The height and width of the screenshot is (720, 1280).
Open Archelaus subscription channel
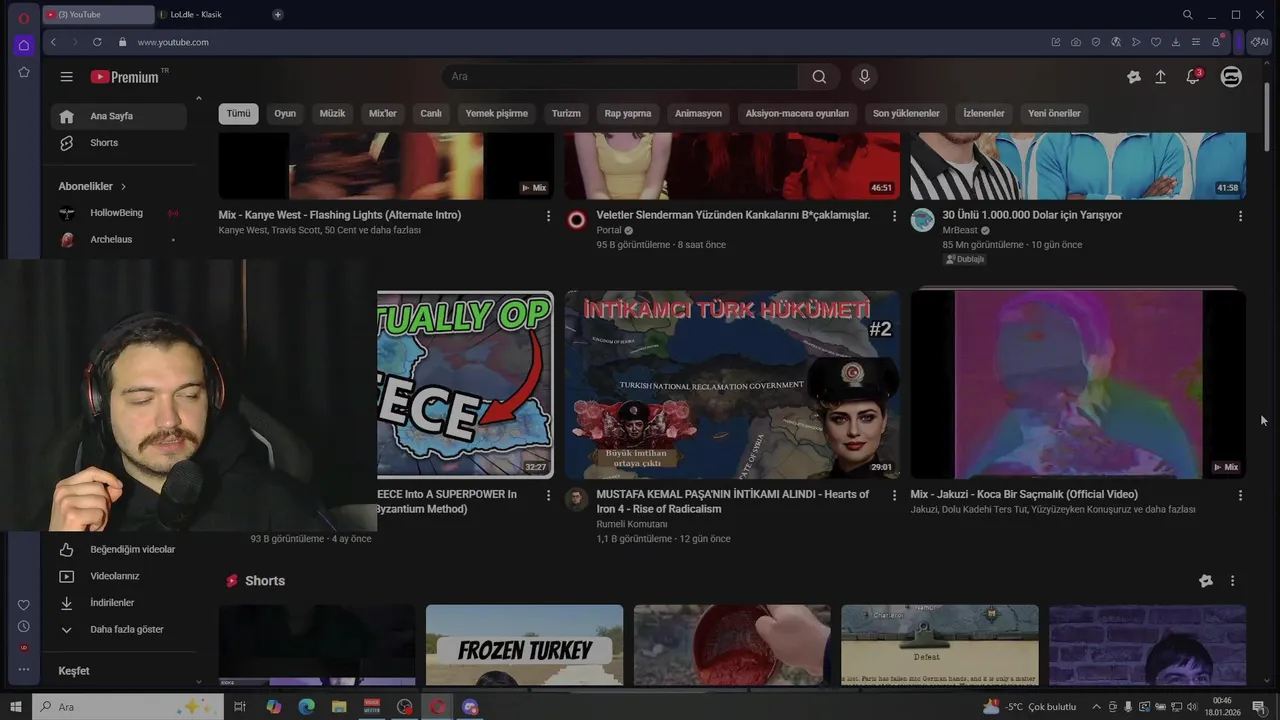point(119,240)
